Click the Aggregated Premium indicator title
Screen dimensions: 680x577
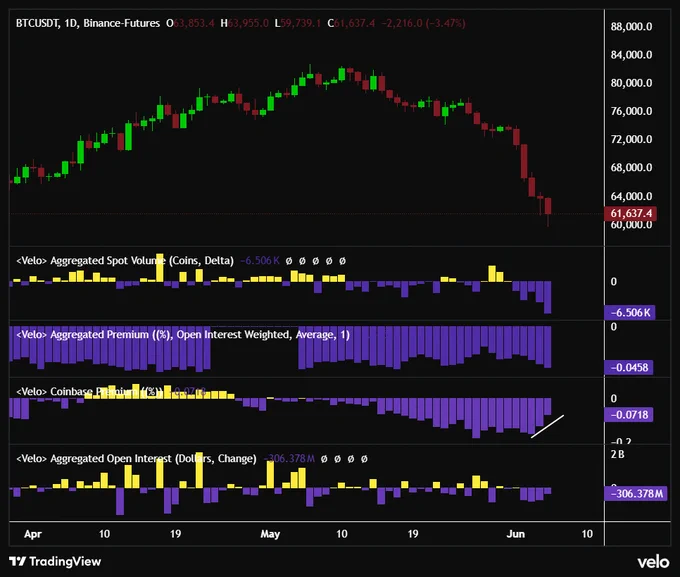point(183,334)
